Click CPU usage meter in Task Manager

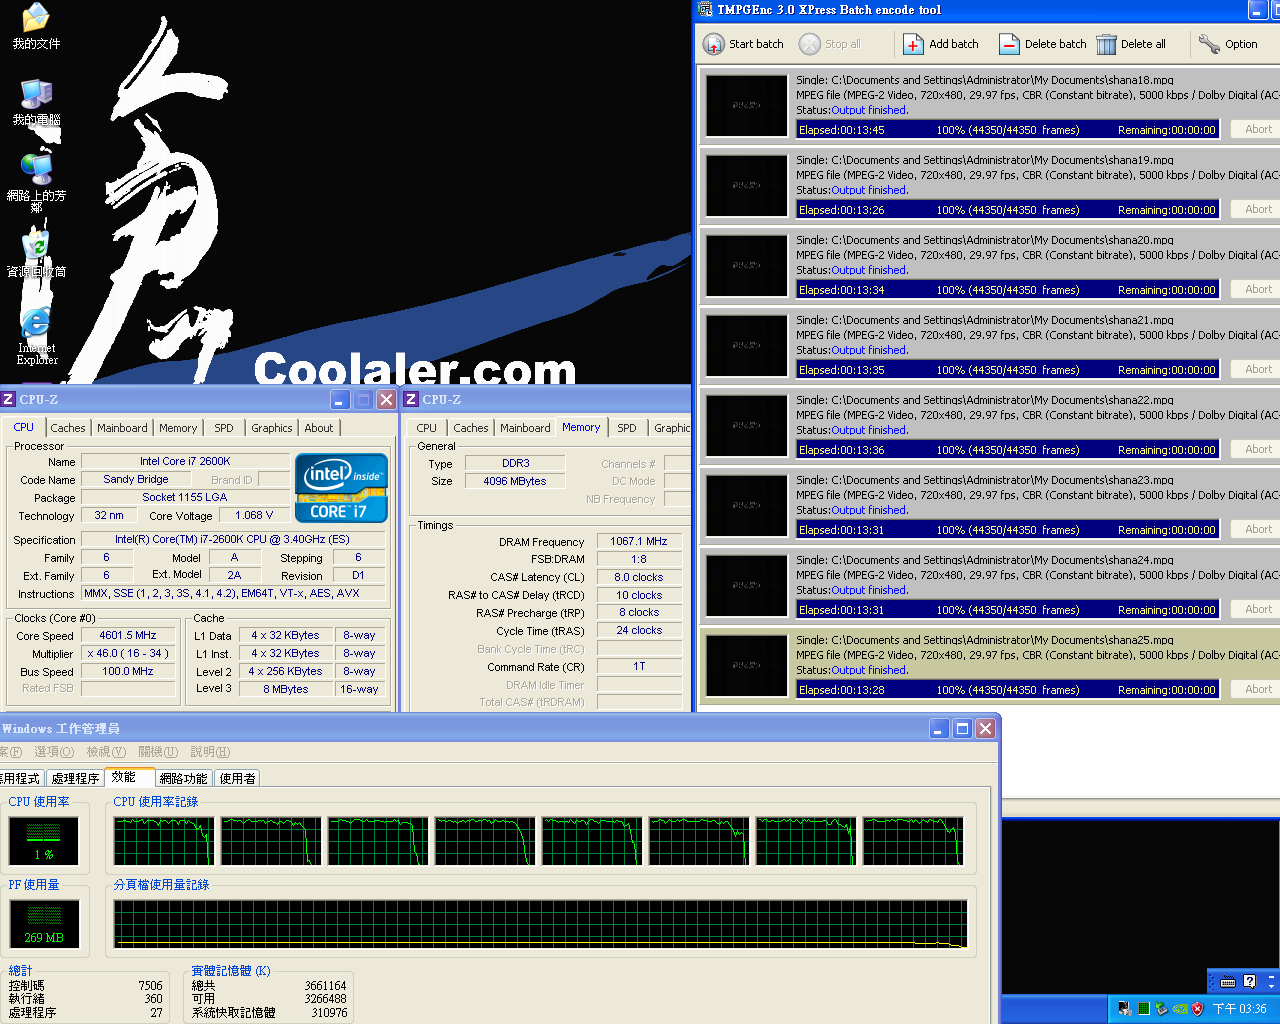(44, 841)
